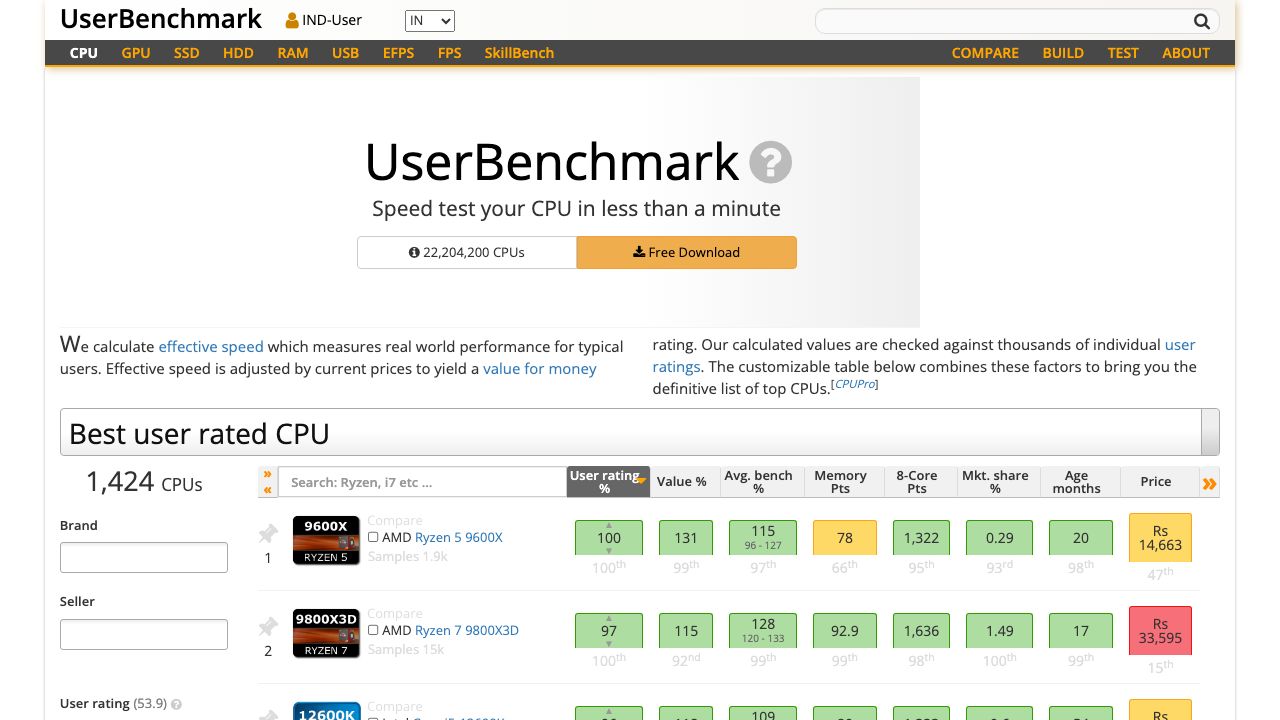The height and width of the screenshot is (720, 1280).
Task: Open the HDD tab
Action: coord(238,53)
